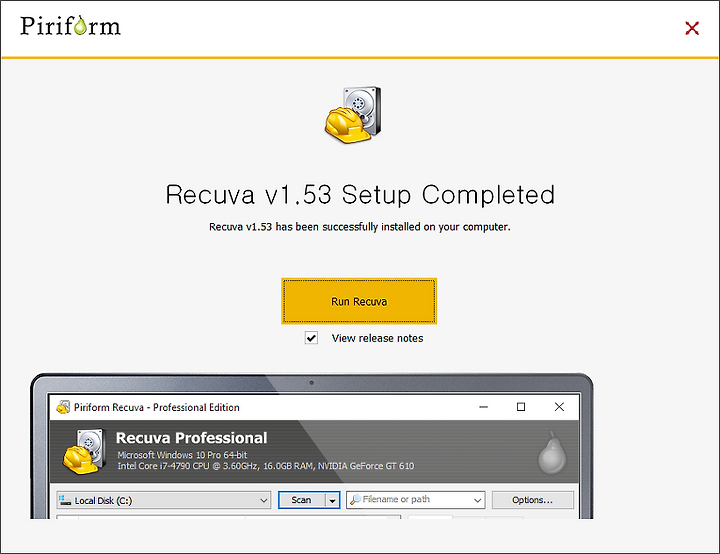Uncheck the View release notes checkbox

point(311,338)
